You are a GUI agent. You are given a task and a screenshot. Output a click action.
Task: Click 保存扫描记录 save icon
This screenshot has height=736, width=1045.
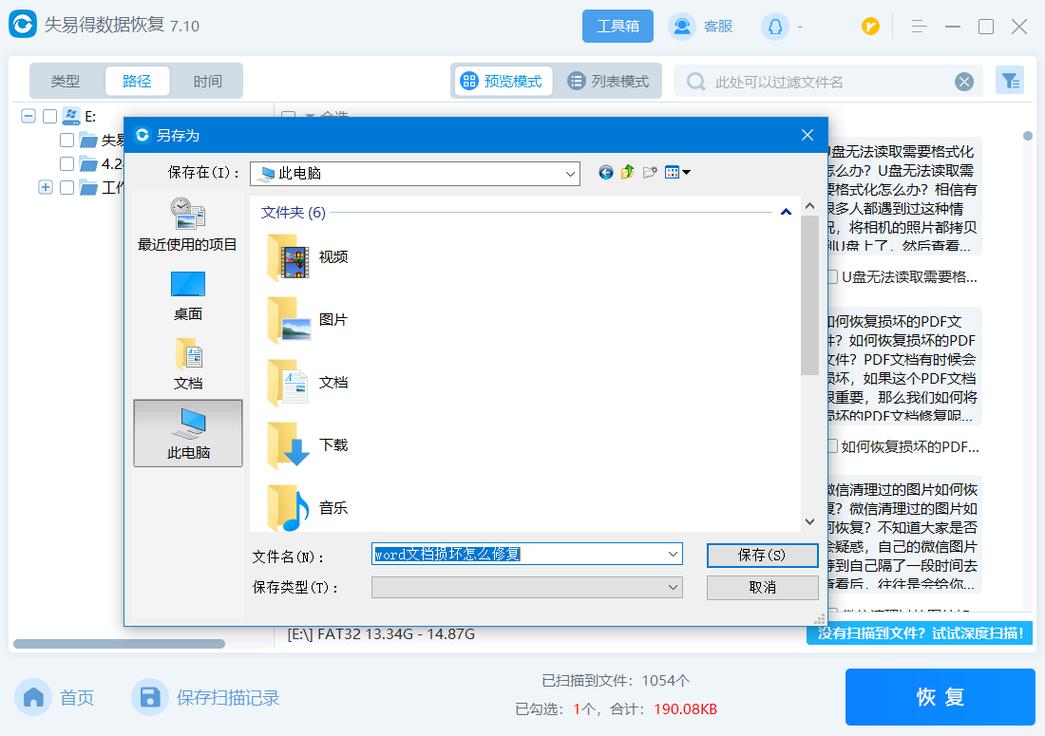pyautogui.click(x=150, y=697)
